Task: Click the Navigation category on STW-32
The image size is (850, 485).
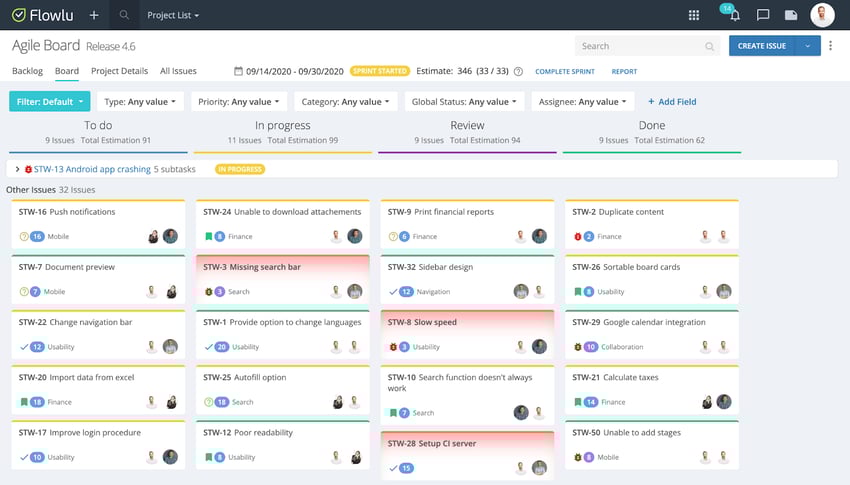Action: (433, 292)
